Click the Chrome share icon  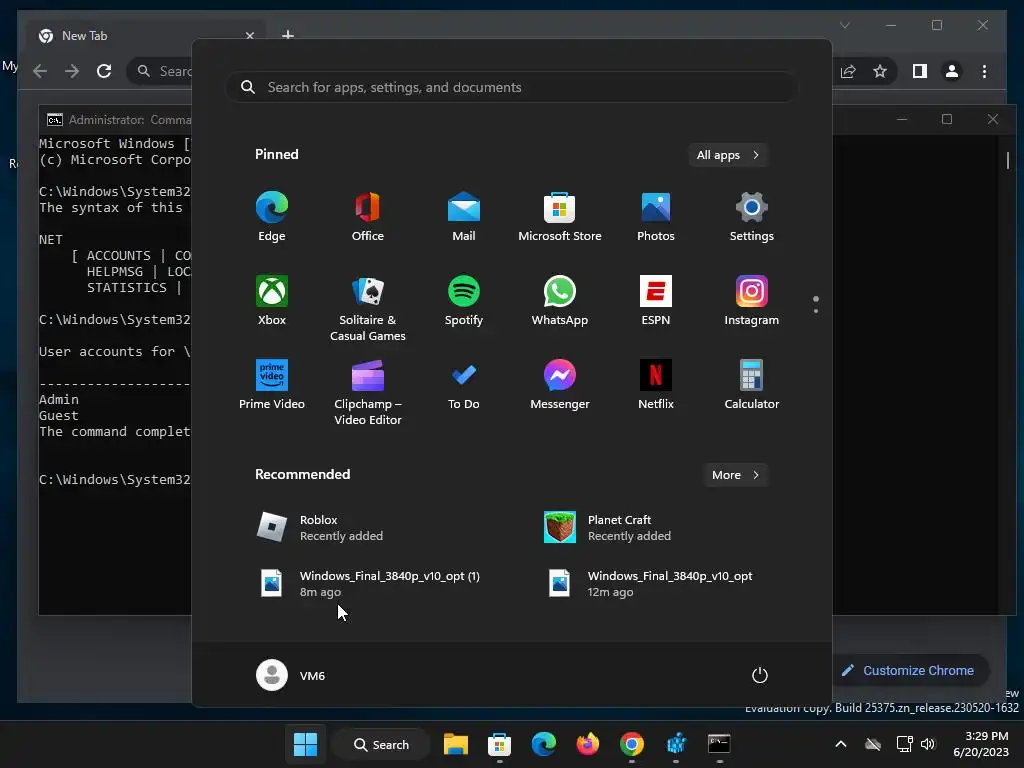(x=848, y=71)
